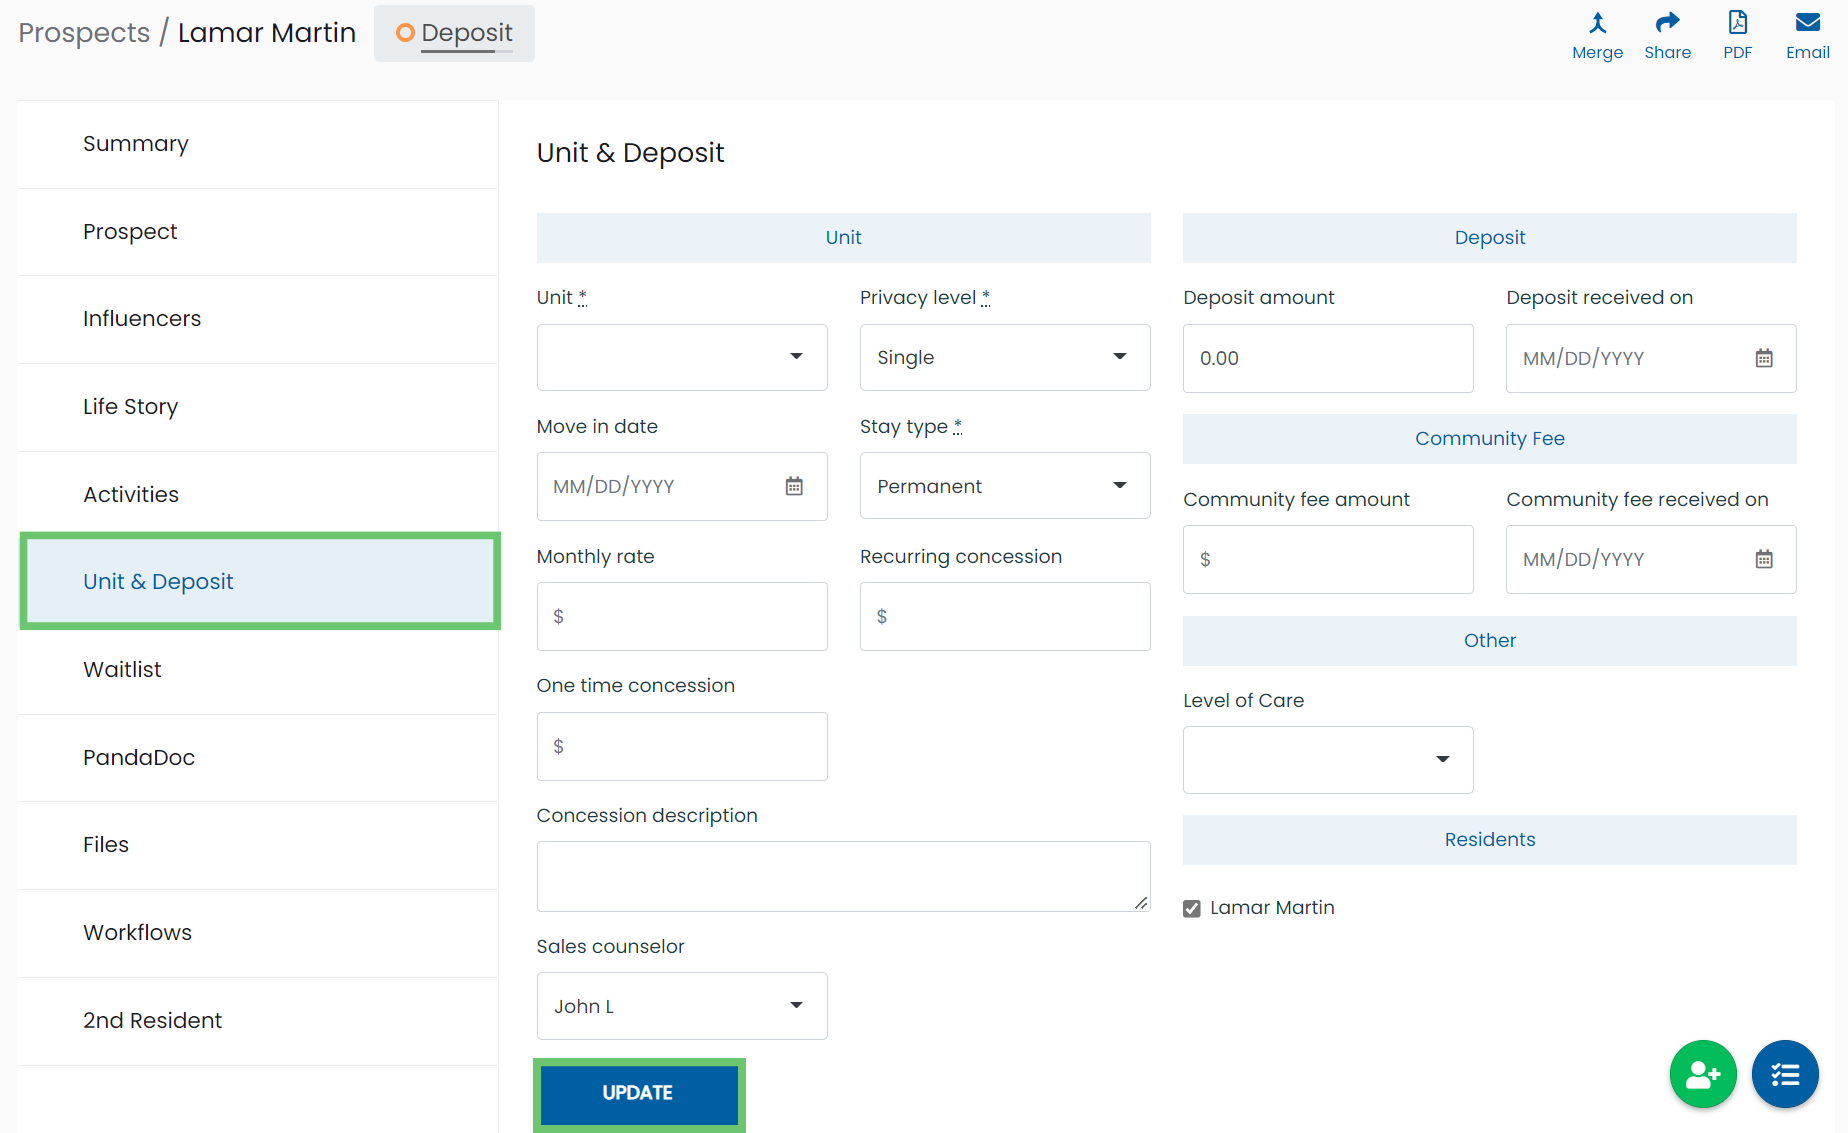Open the Files section
The image size is (1848, 1133).
tap(258, 845)
